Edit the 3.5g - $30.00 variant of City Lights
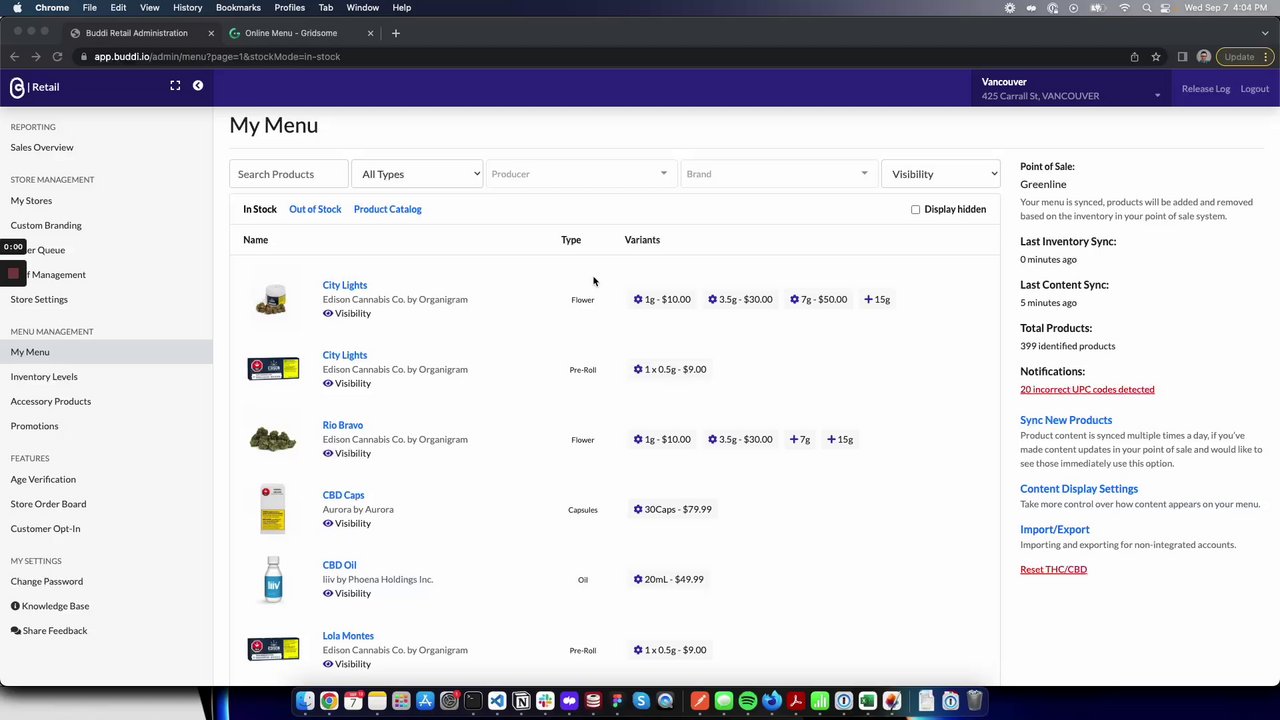Viewport: 1280px width, 720px height. point(740,300)
